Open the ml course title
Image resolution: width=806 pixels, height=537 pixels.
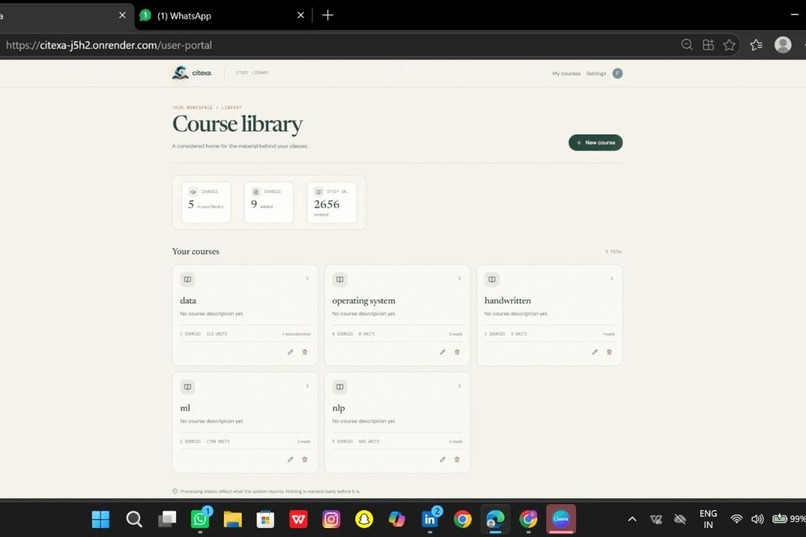[185, 408]
